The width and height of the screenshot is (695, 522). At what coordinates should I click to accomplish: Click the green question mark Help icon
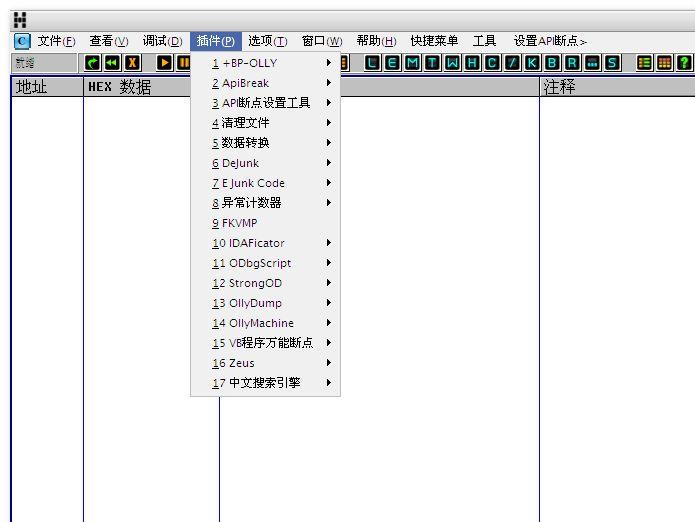(684, 63)
